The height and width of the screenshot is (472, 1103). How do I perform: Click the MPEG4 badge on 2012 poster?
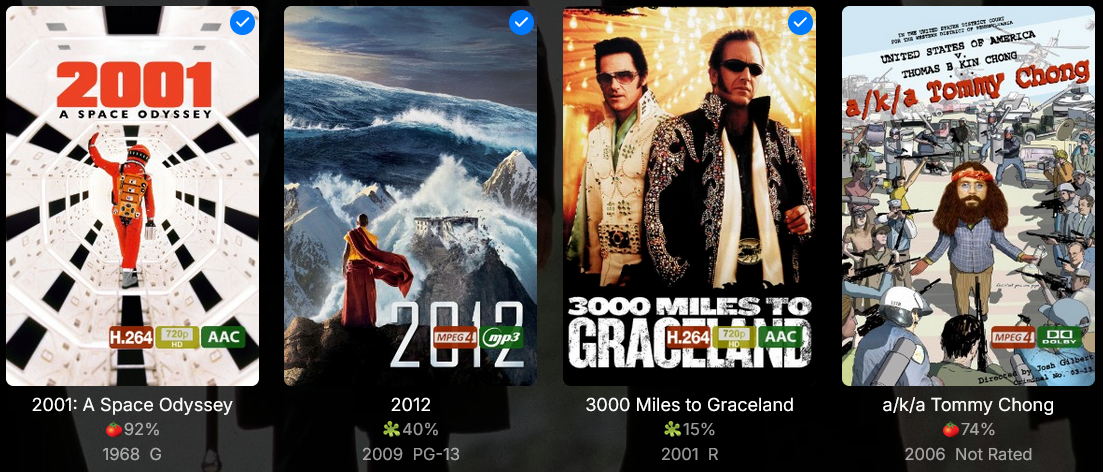tap(455, 337)
